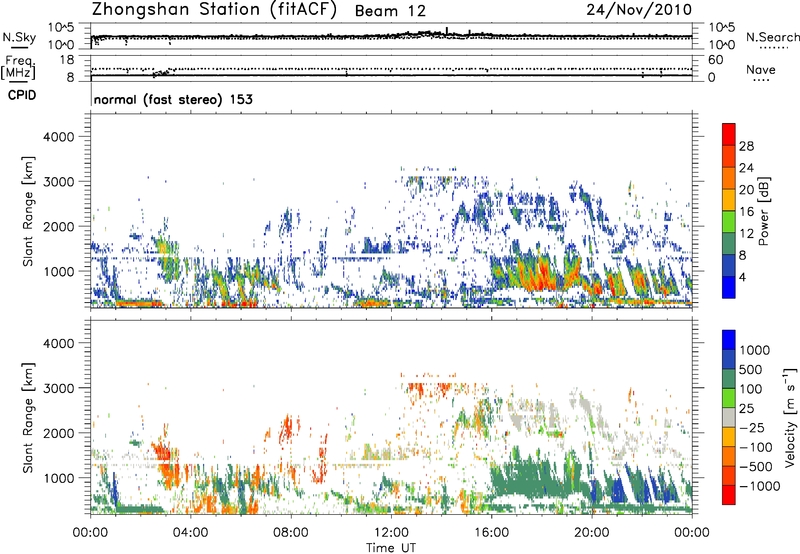The image size is (800, 554).
Task: Select the '500' velocity colorbar label
Action: pos(751,370)
